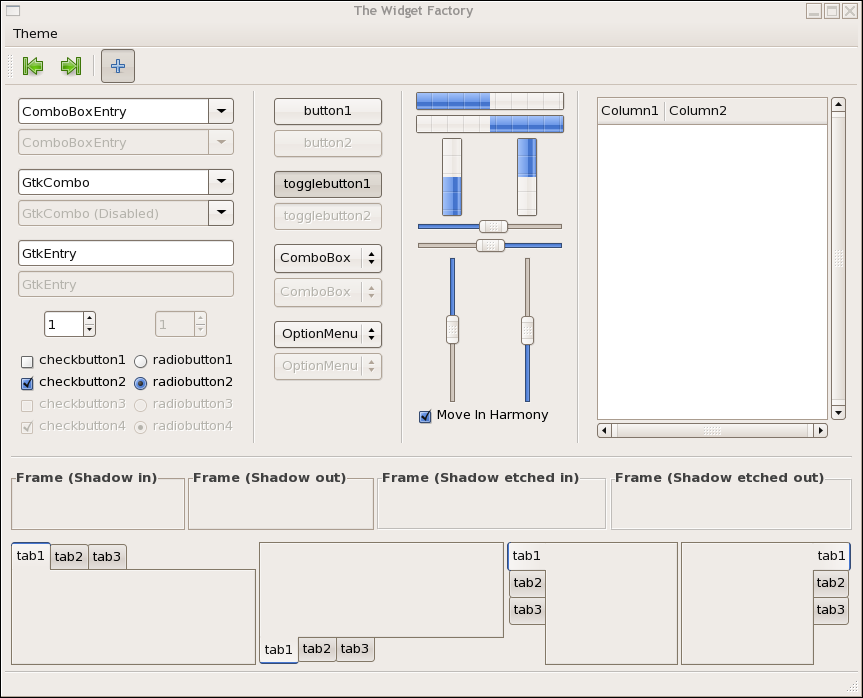Screen dimensions: 863x698
Task: Click the green go-to-first arrow toolbar icon
Action: click(33, 66)
